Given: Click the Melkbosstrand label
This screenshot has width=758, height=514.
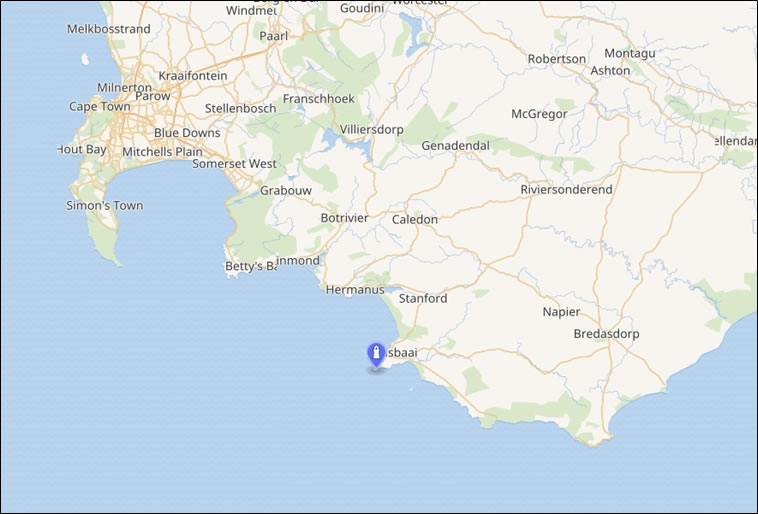Looking at the screenshot, I should pyautogui.click(x=109, y=29).
